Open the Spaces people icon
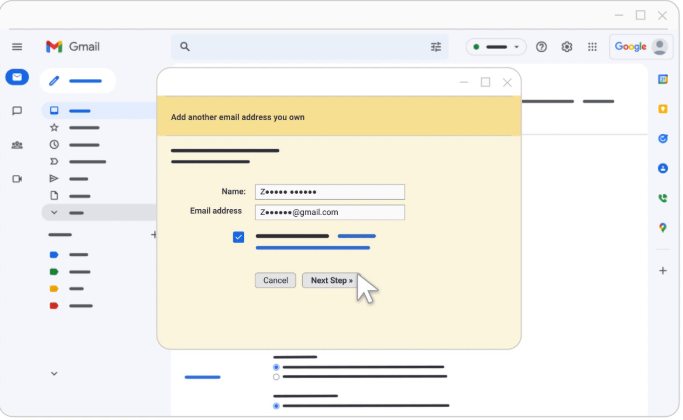 [17, 145]
